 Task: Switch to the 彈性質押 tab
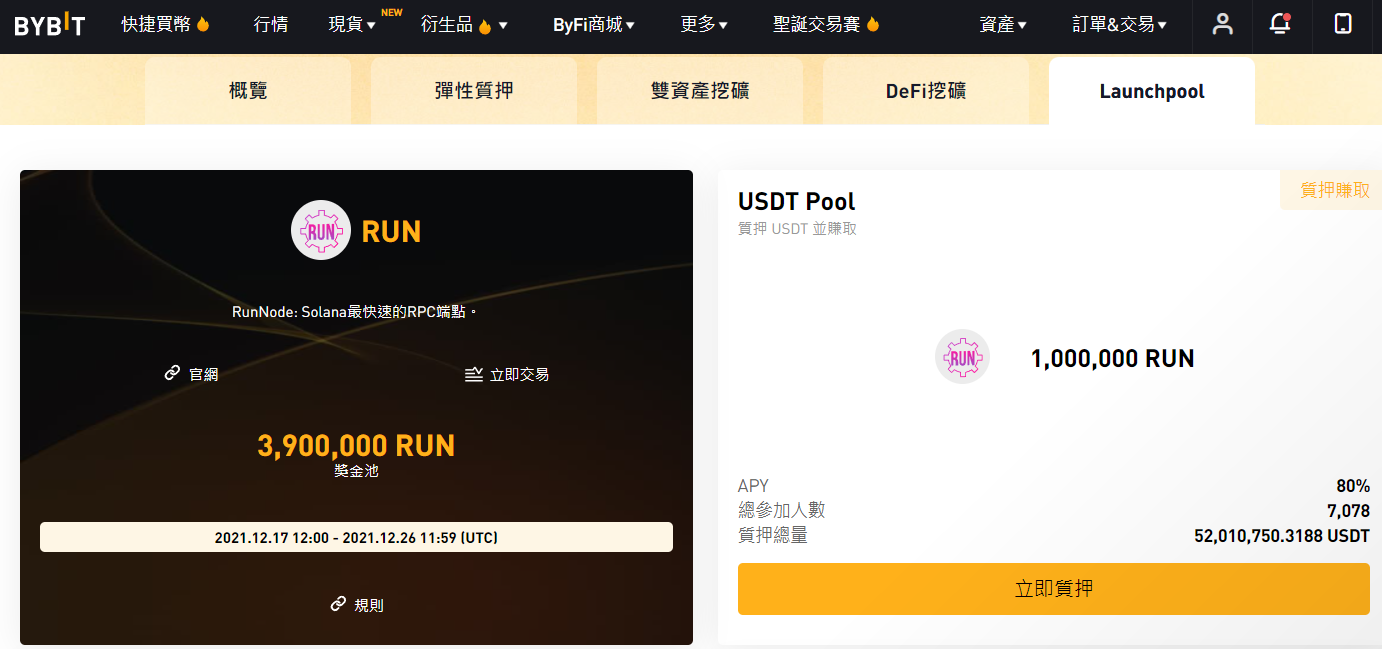tap(474, 91)
